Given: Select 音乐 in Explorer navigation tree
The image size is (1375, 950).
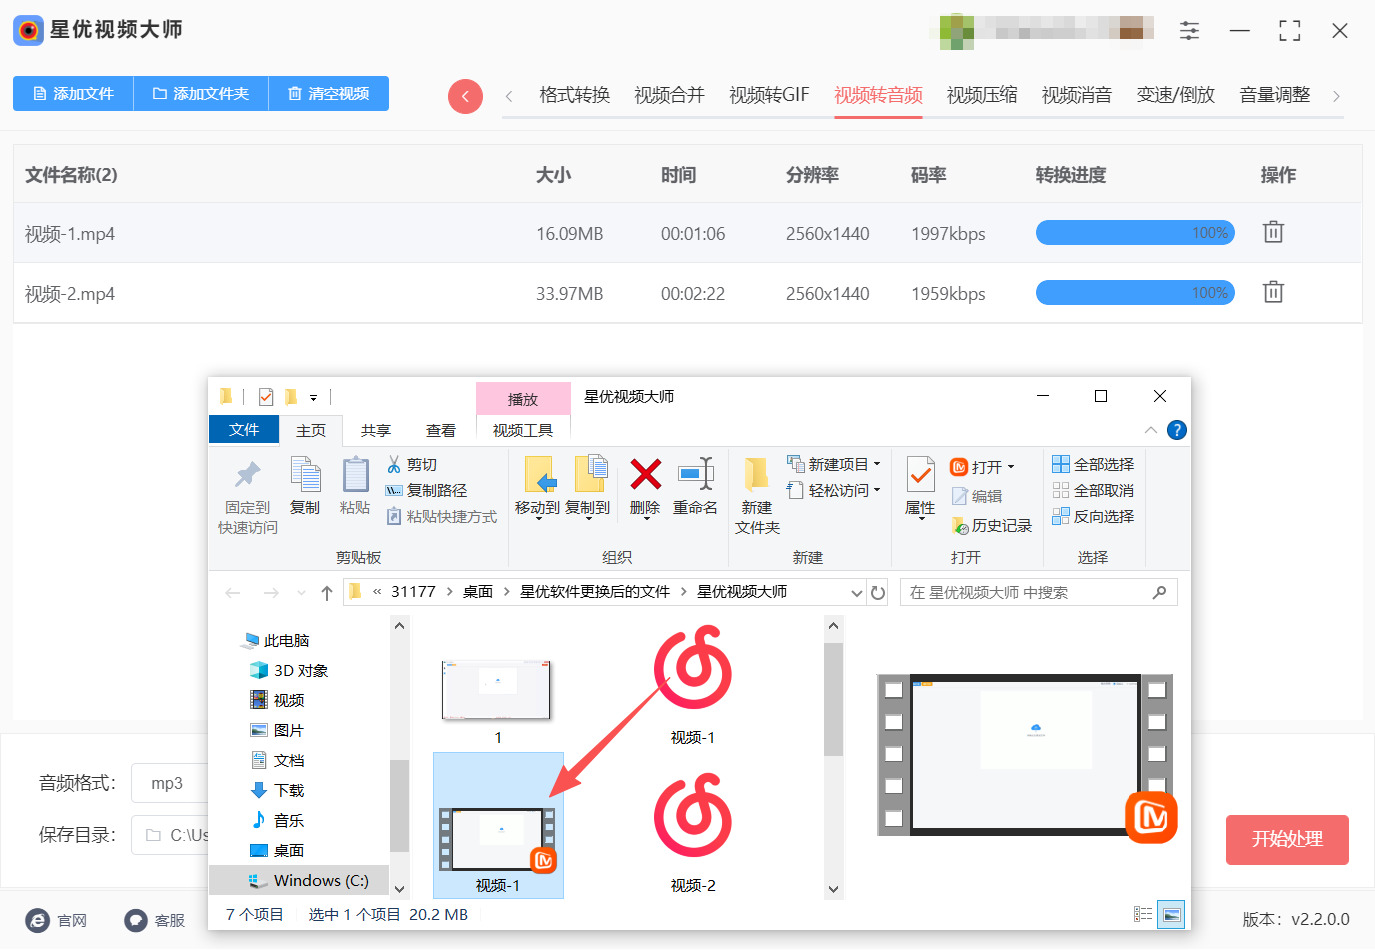Looking at the screenshot, I should click(288, 821).
